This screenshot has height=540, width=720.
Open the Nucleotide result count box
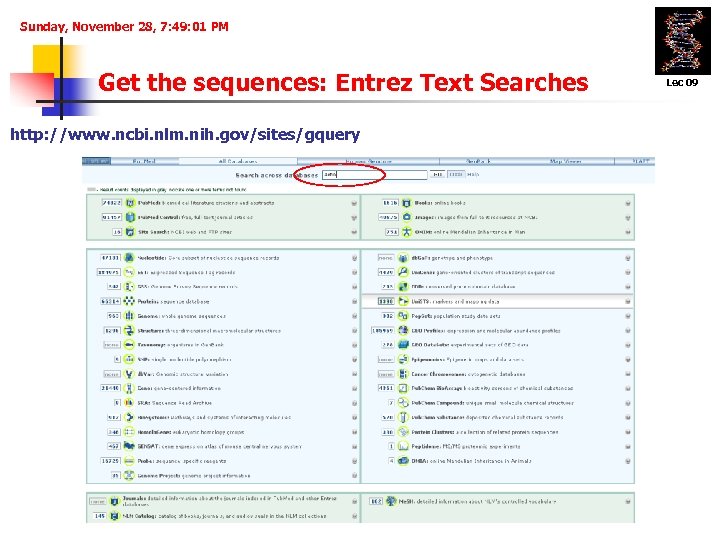[x=110, y=258]
